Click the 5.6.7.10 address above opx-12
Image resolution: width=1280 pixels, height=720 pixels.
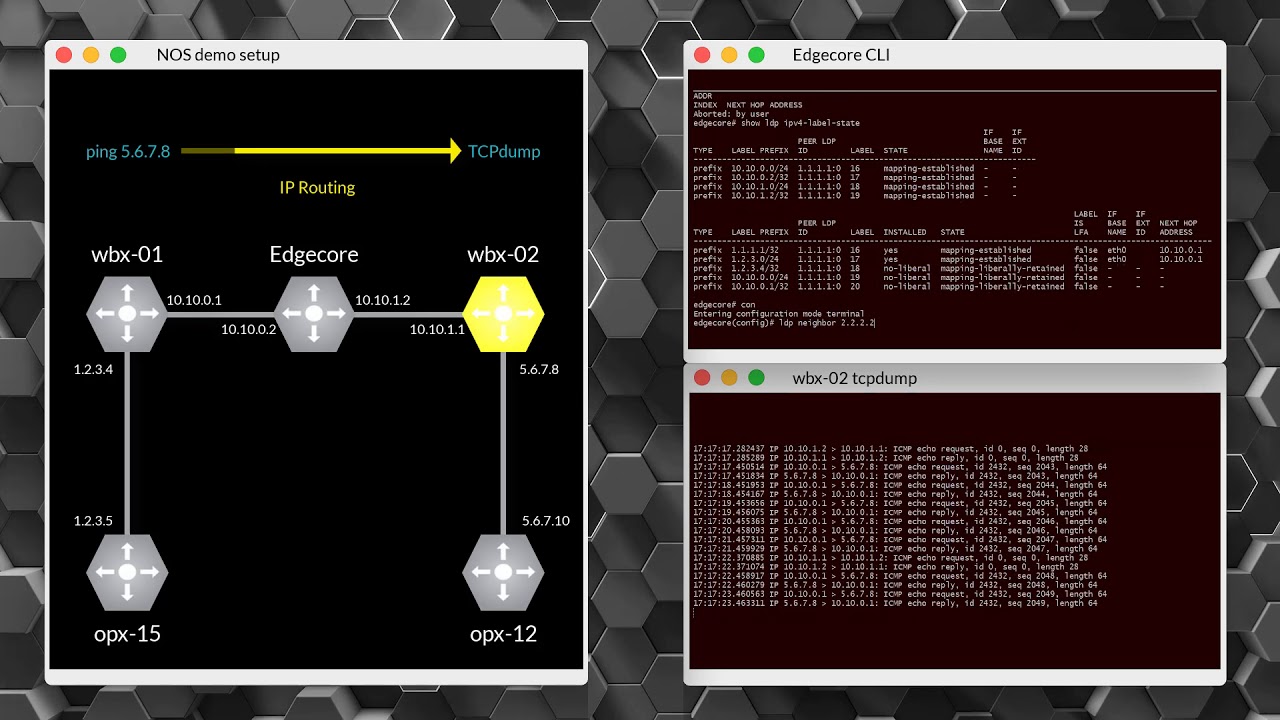[545, 521]
